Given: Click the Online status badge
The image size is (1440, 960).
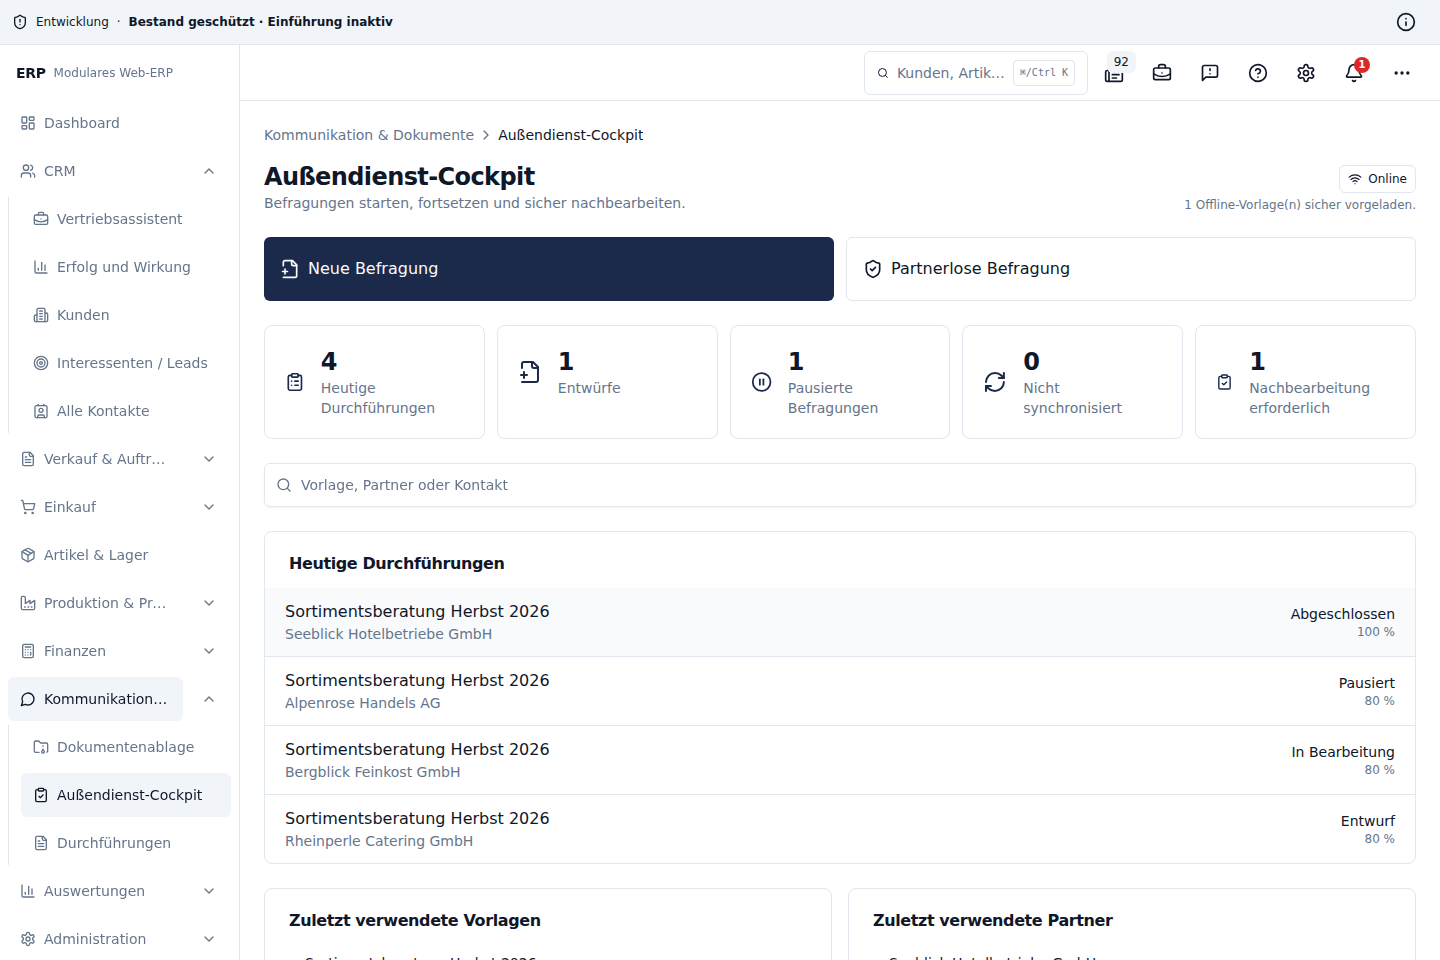Looking at the screenshot, I should tap(1377, 179).
